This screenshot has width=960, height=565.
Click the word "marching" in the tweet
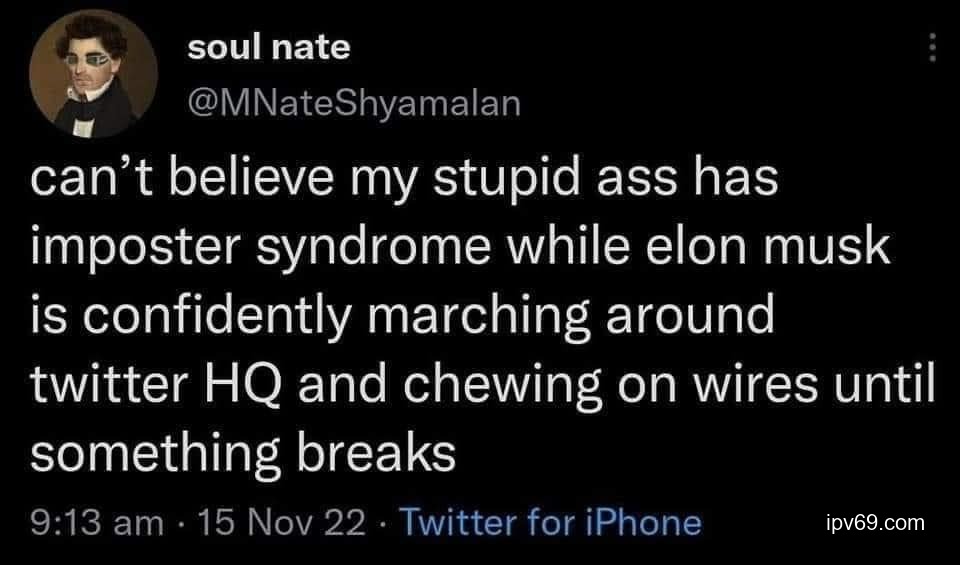(x=482, y=316)
